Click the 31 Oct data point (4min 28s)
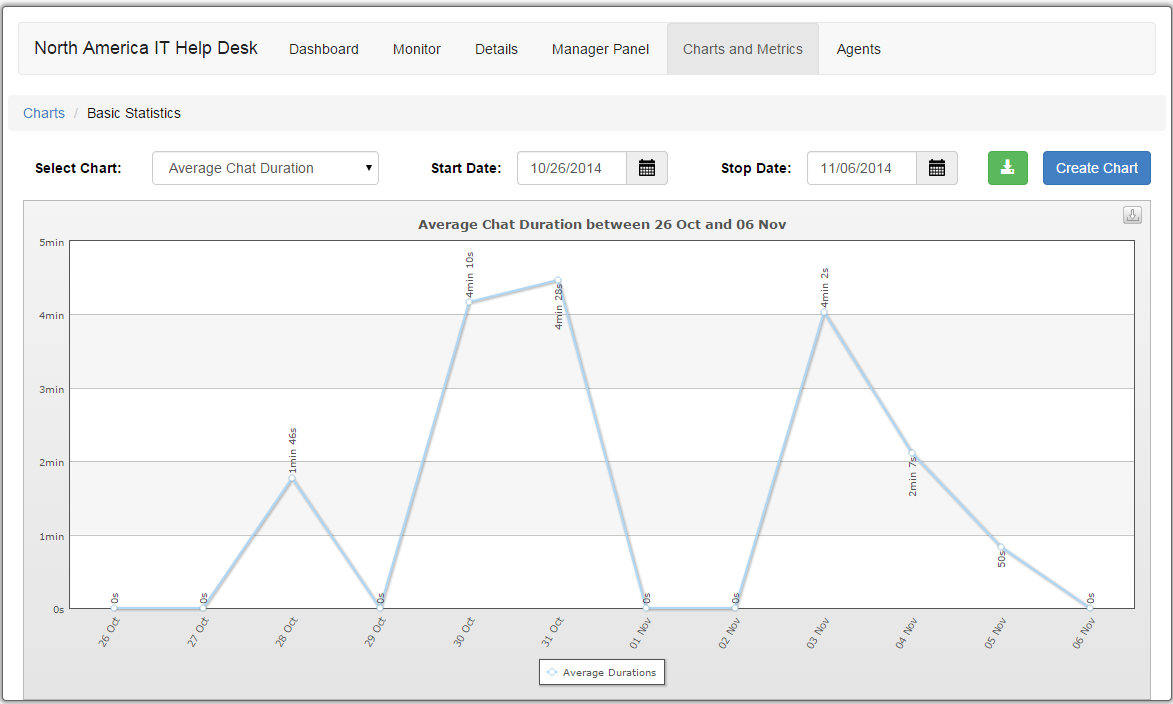 click(x=558, y=281)
